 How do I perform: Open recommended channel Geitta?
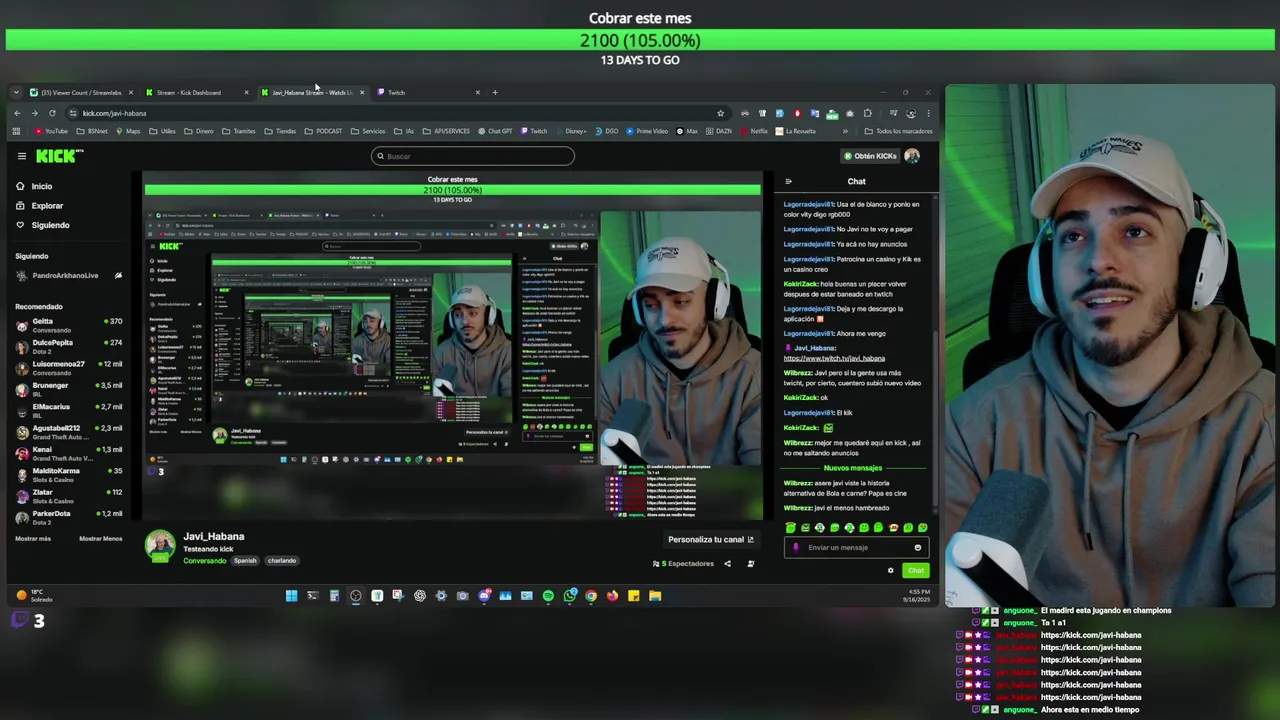point(68,325)
